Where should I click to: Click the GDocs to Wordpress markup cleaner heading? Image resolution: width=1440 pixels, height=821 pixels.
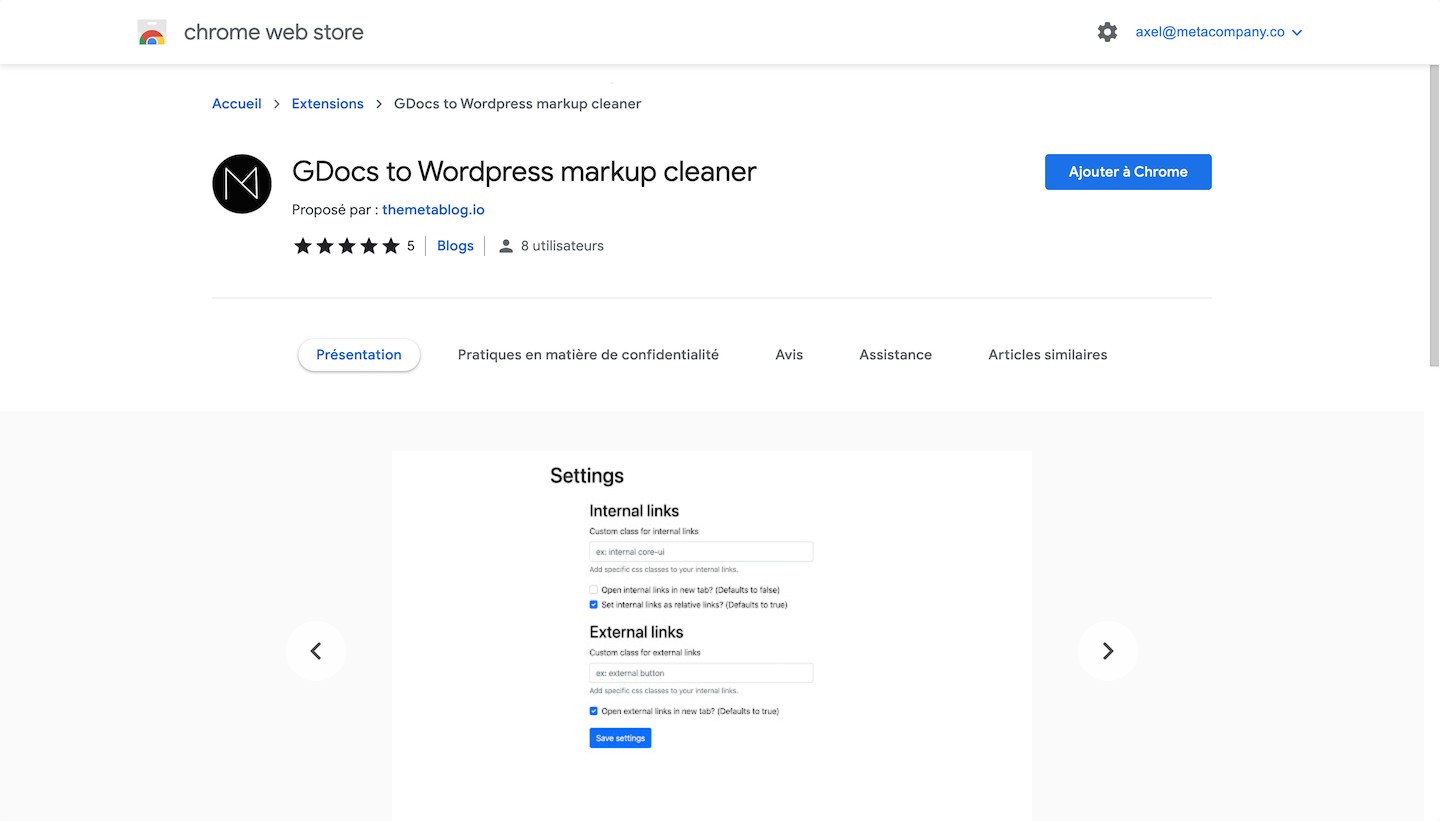[x=524, y=172]
